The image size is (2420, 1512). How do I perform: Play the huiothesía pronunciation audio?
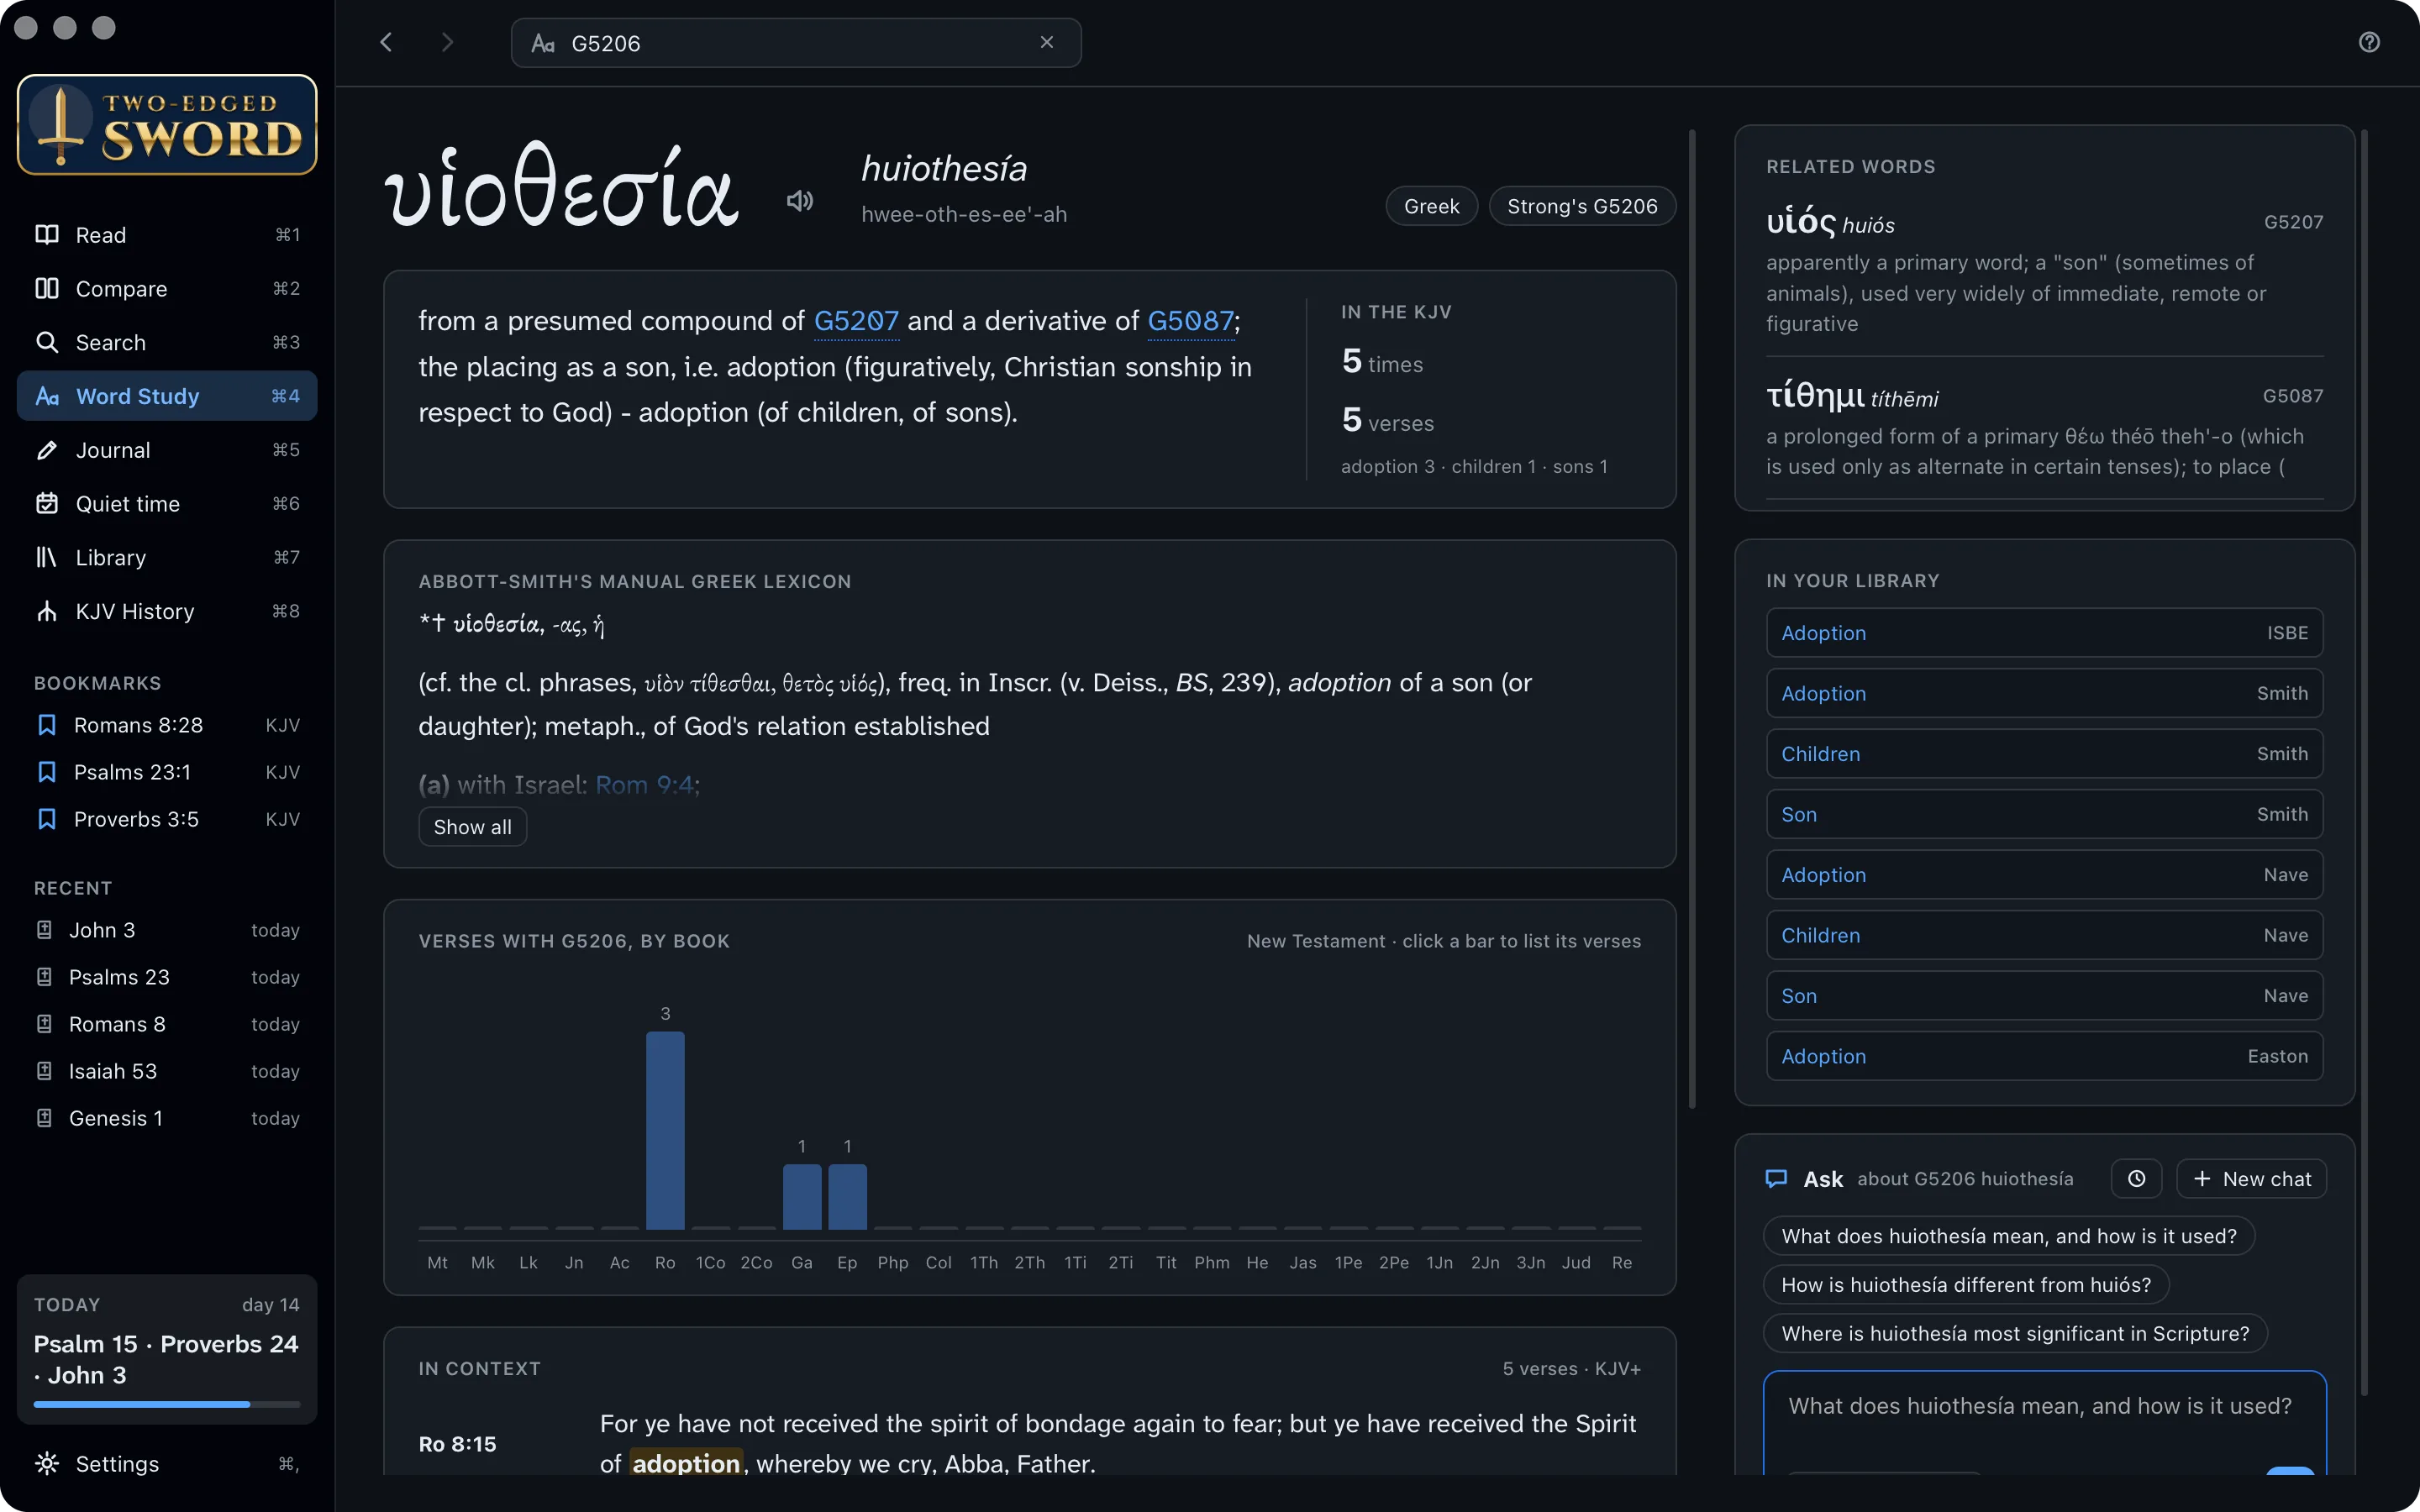point(799,201)
